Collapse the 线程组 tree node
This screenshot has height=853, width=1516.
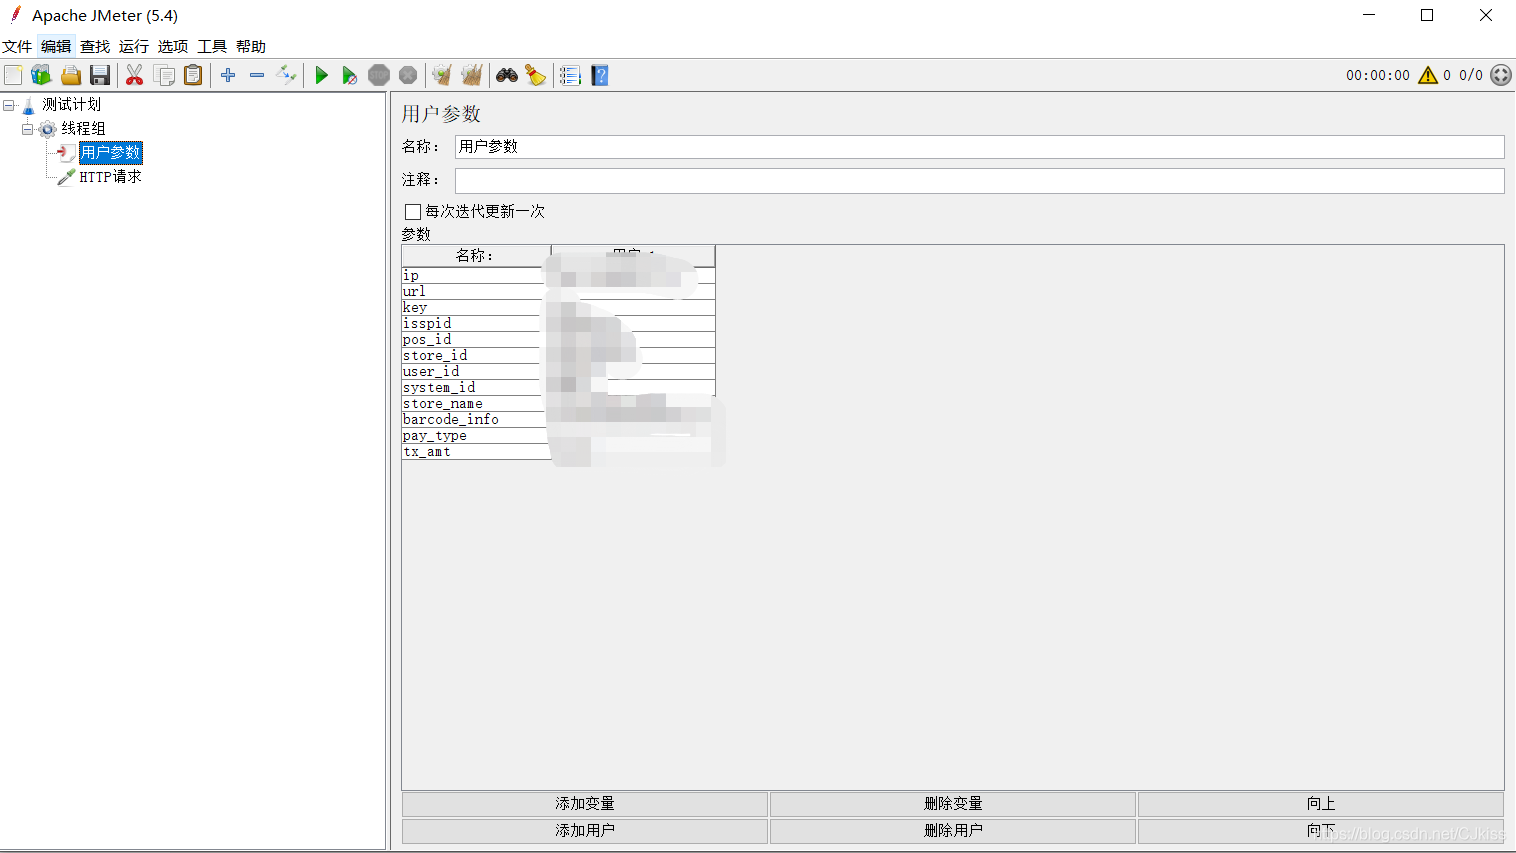coord(28,129)
